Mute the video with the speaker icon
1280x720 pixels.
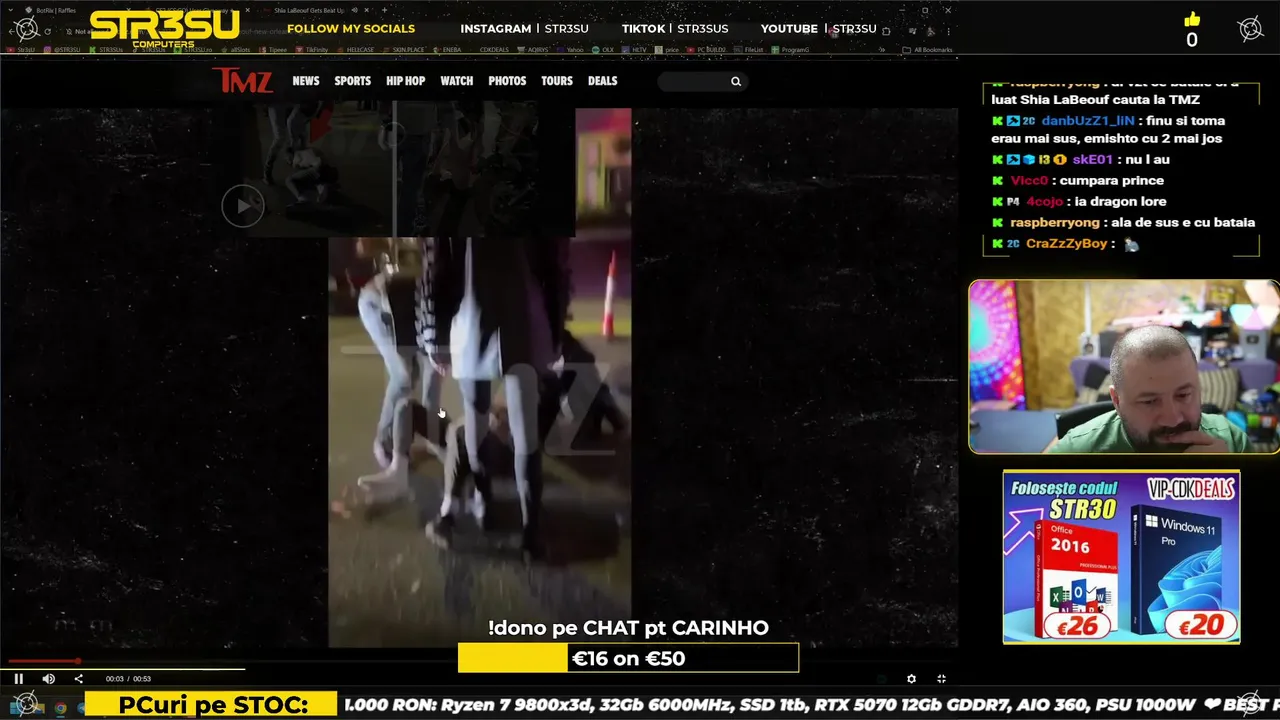pyautogui.click(x=48, y=679)
